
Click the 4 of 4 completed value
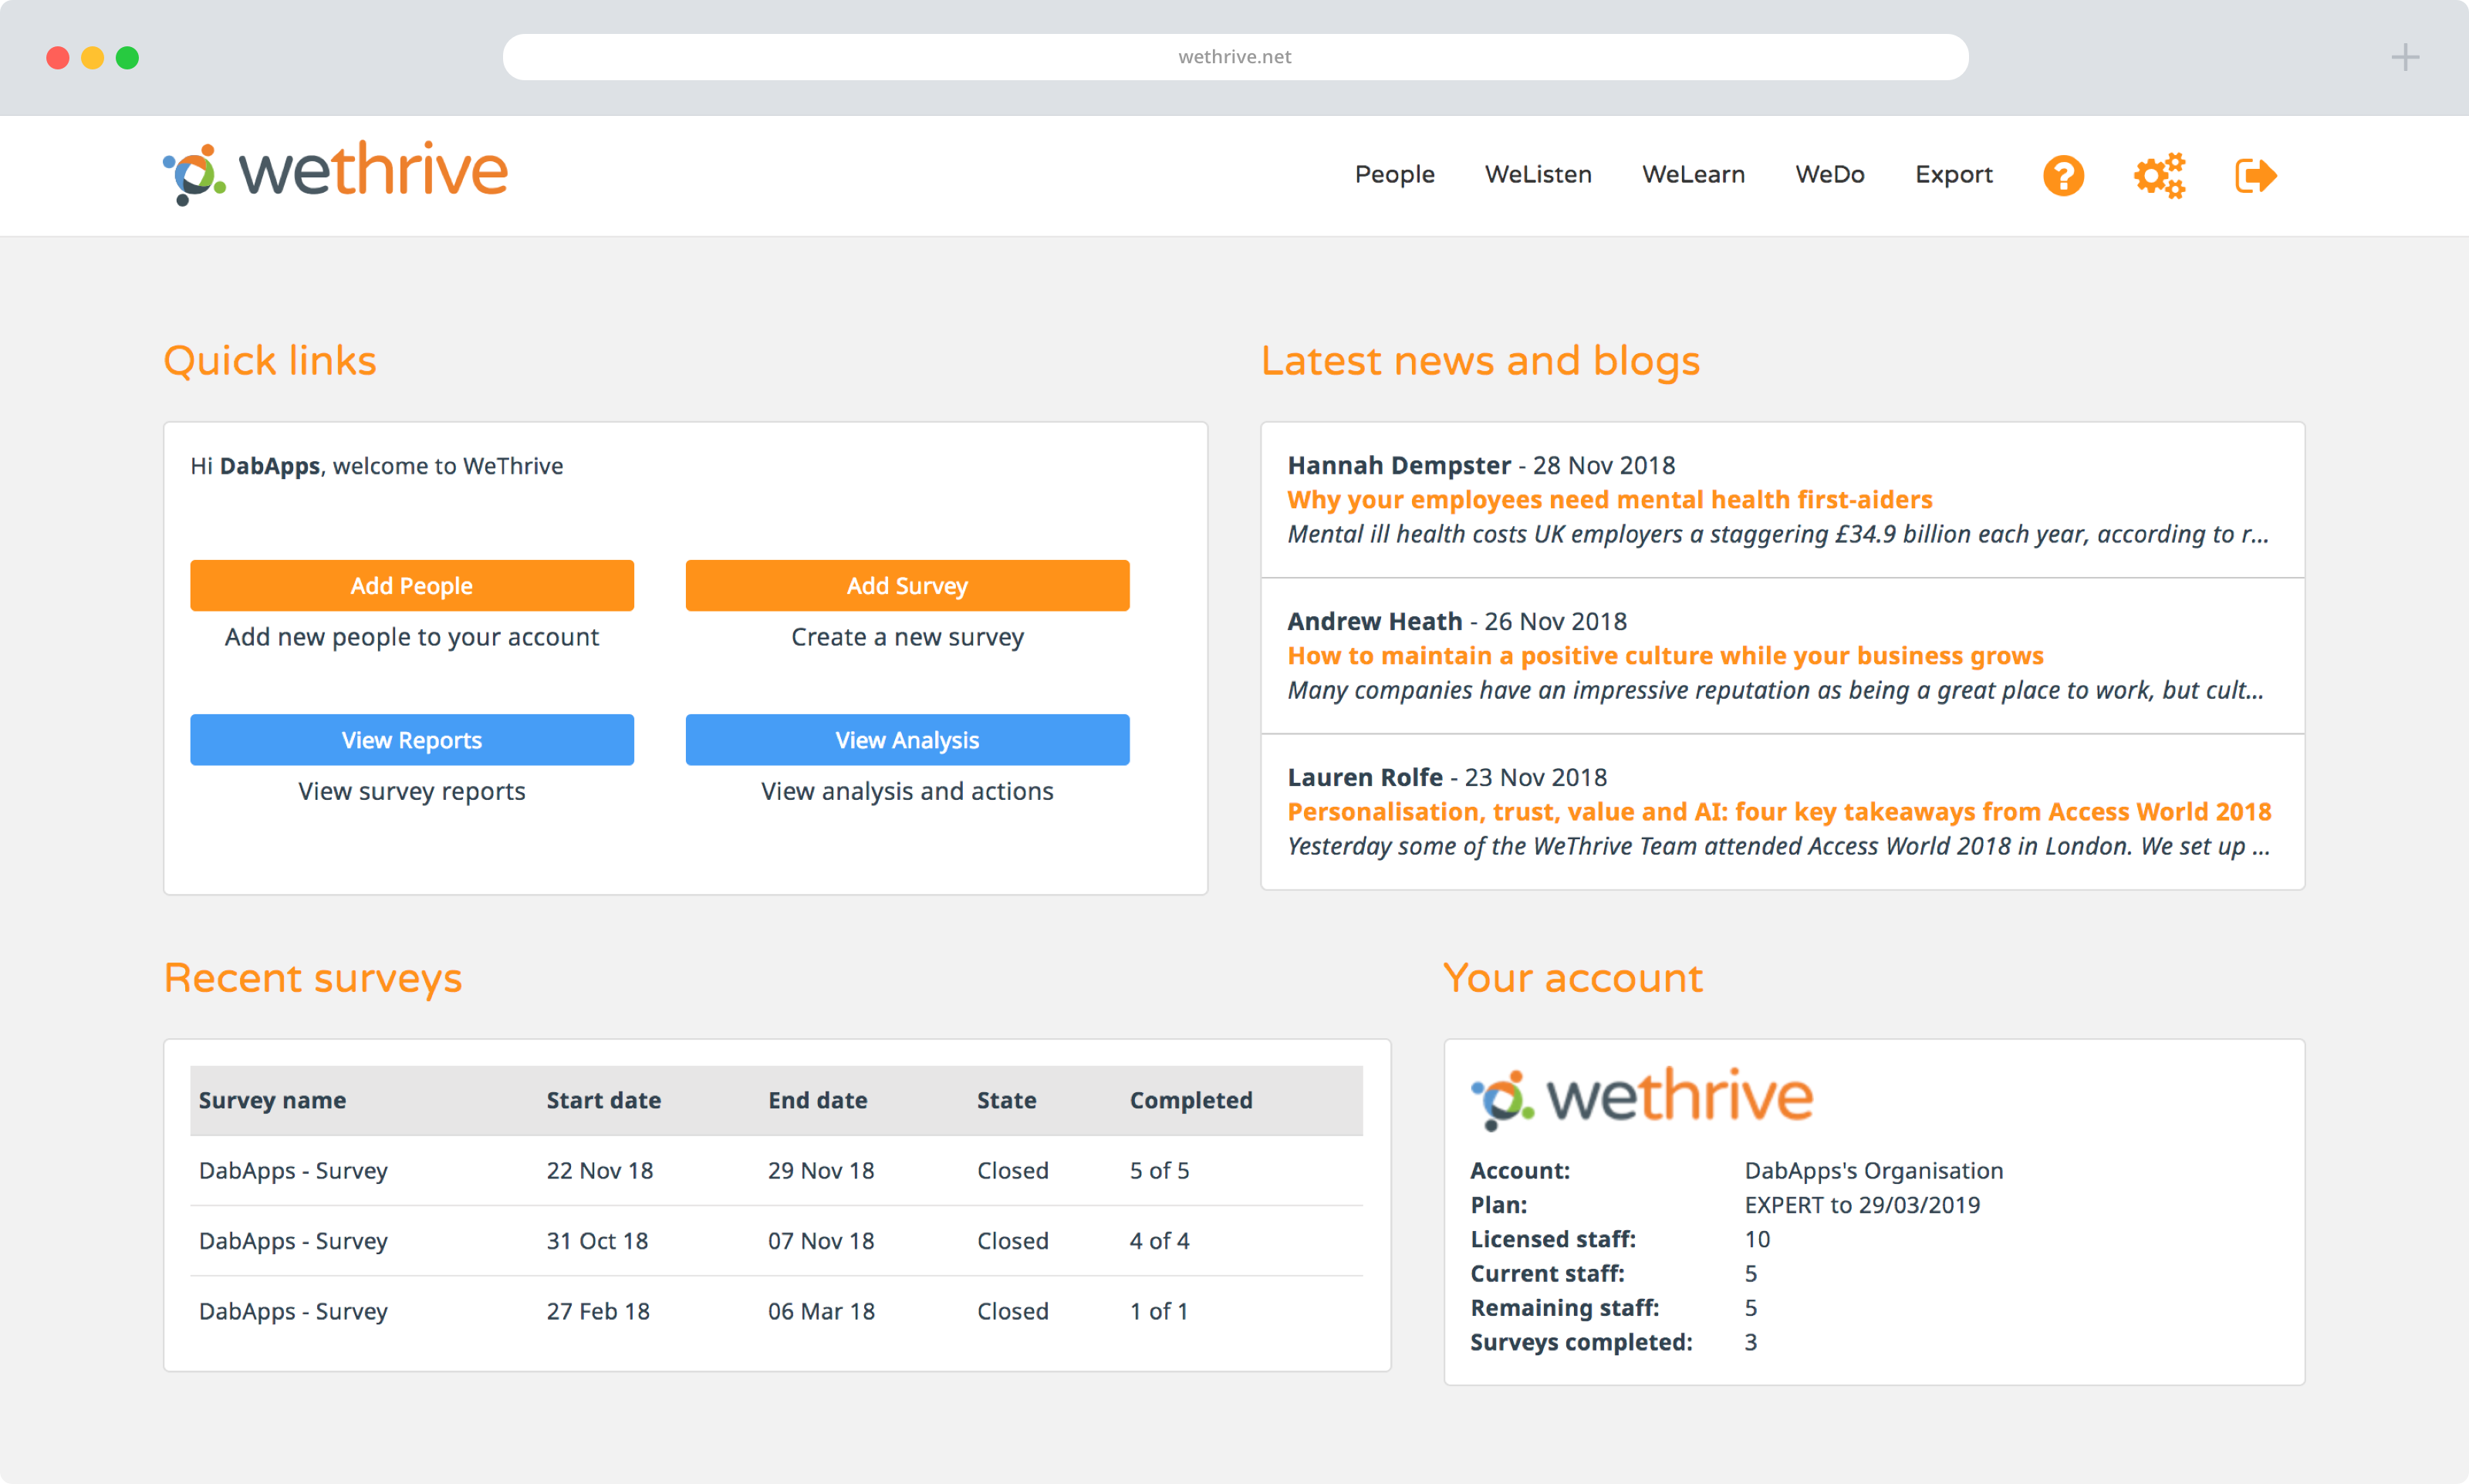pos(1159,1240)
